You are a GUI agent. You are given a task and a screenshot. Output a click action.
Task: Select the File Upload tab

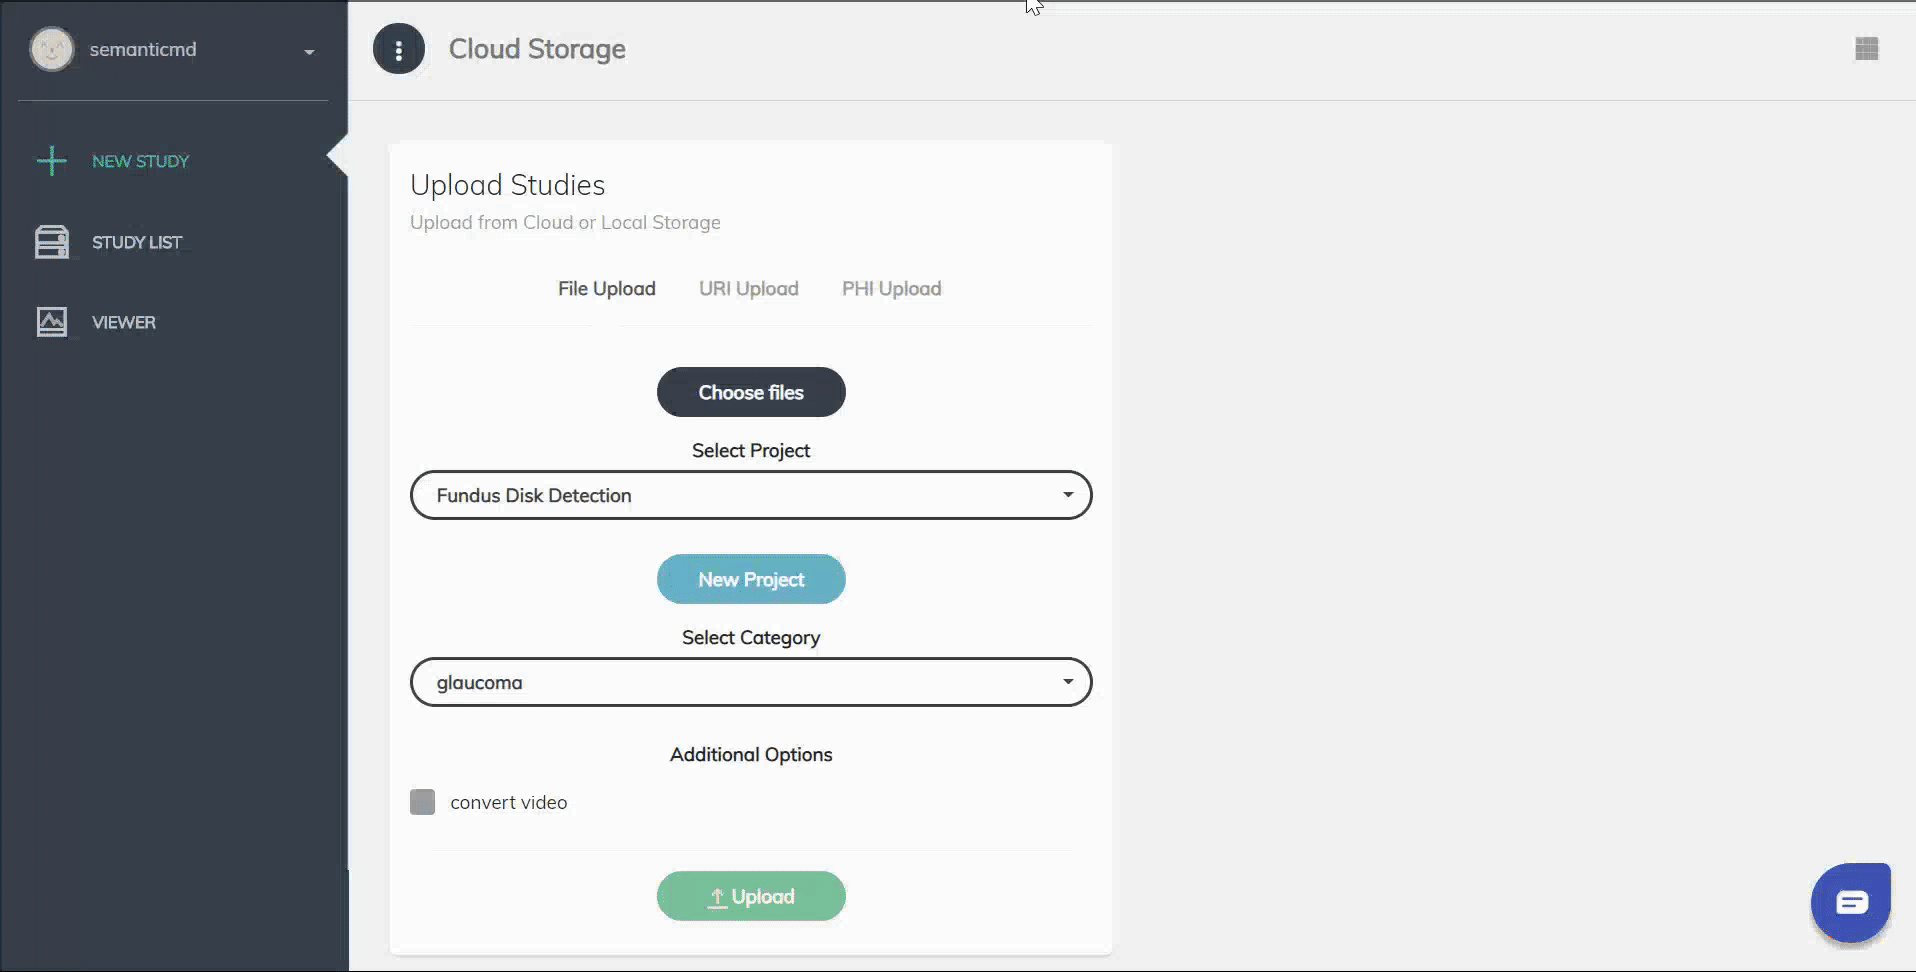[x=606, y=289]
